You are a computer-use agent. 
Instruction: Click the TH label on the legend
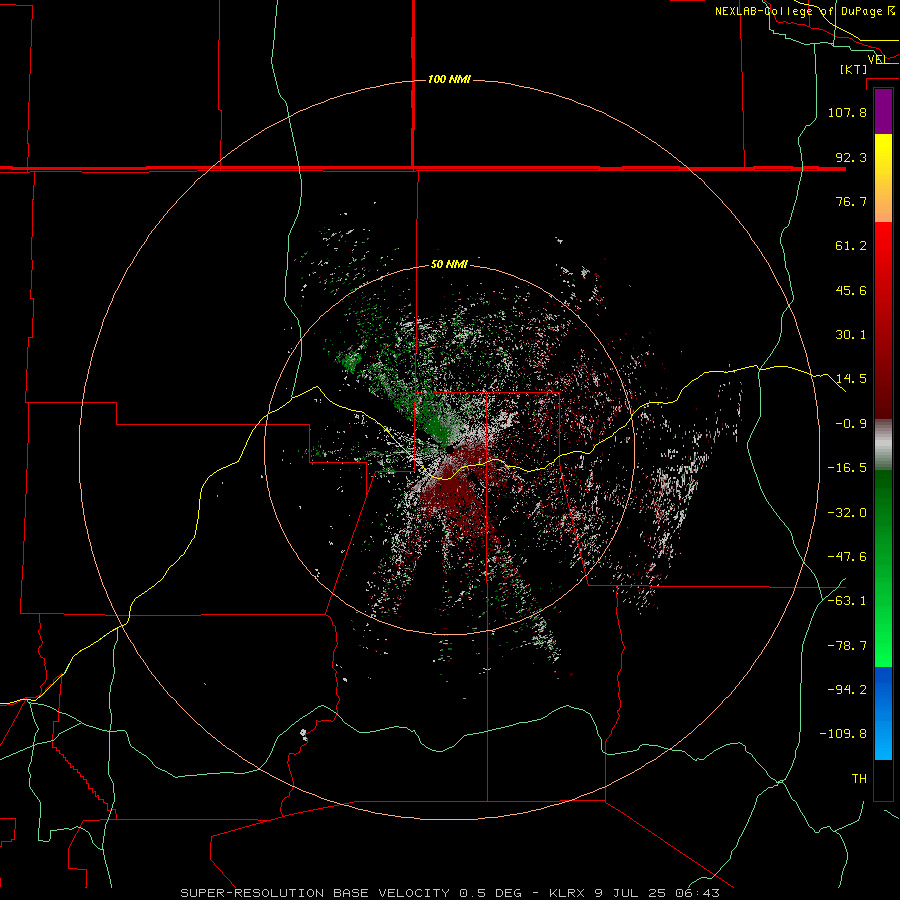coord(859,779)
